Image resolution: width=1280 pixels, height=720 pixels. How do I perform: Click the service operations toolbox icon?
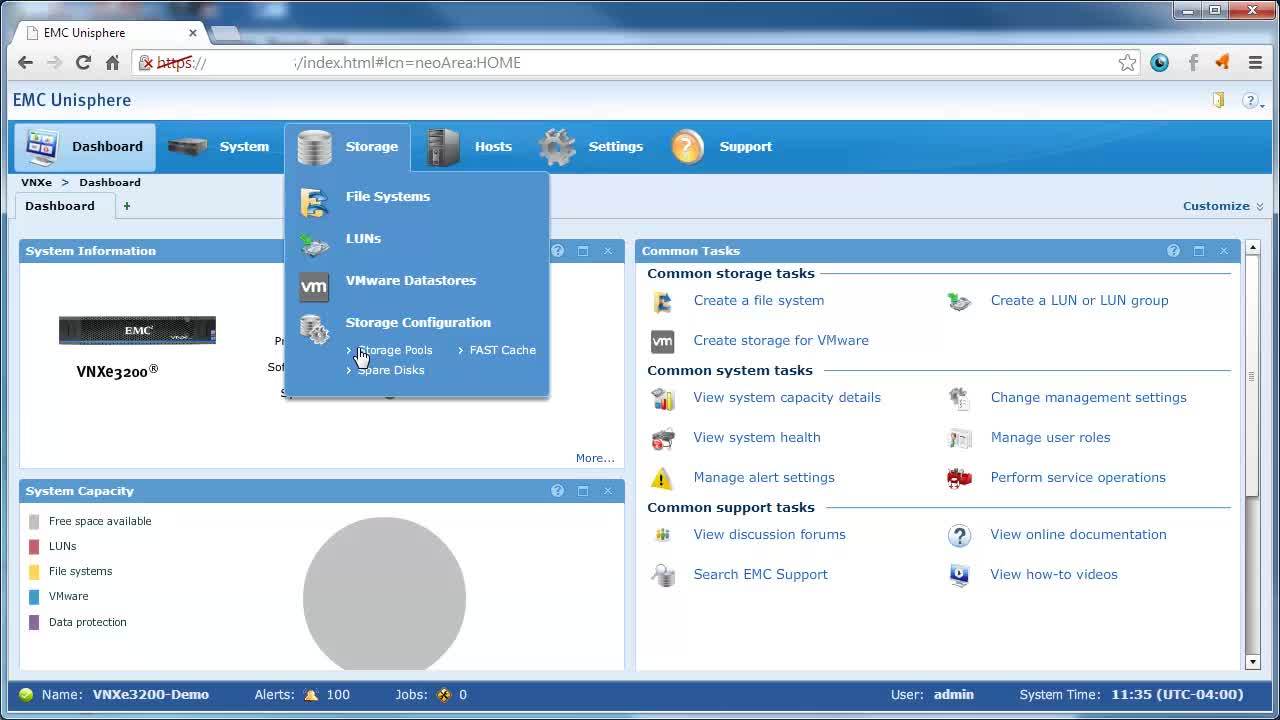click(959, 478)
